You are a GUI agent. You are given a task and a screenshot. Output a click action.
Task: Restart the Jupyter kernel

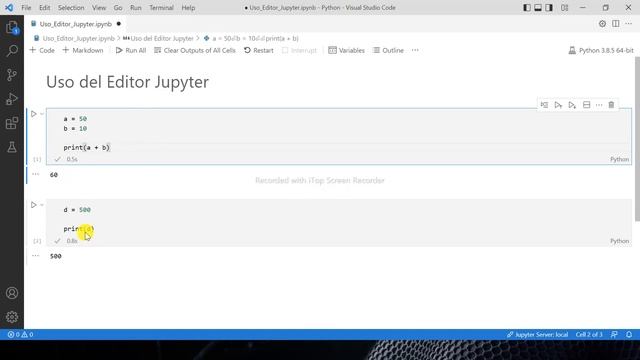pos(259,50)
